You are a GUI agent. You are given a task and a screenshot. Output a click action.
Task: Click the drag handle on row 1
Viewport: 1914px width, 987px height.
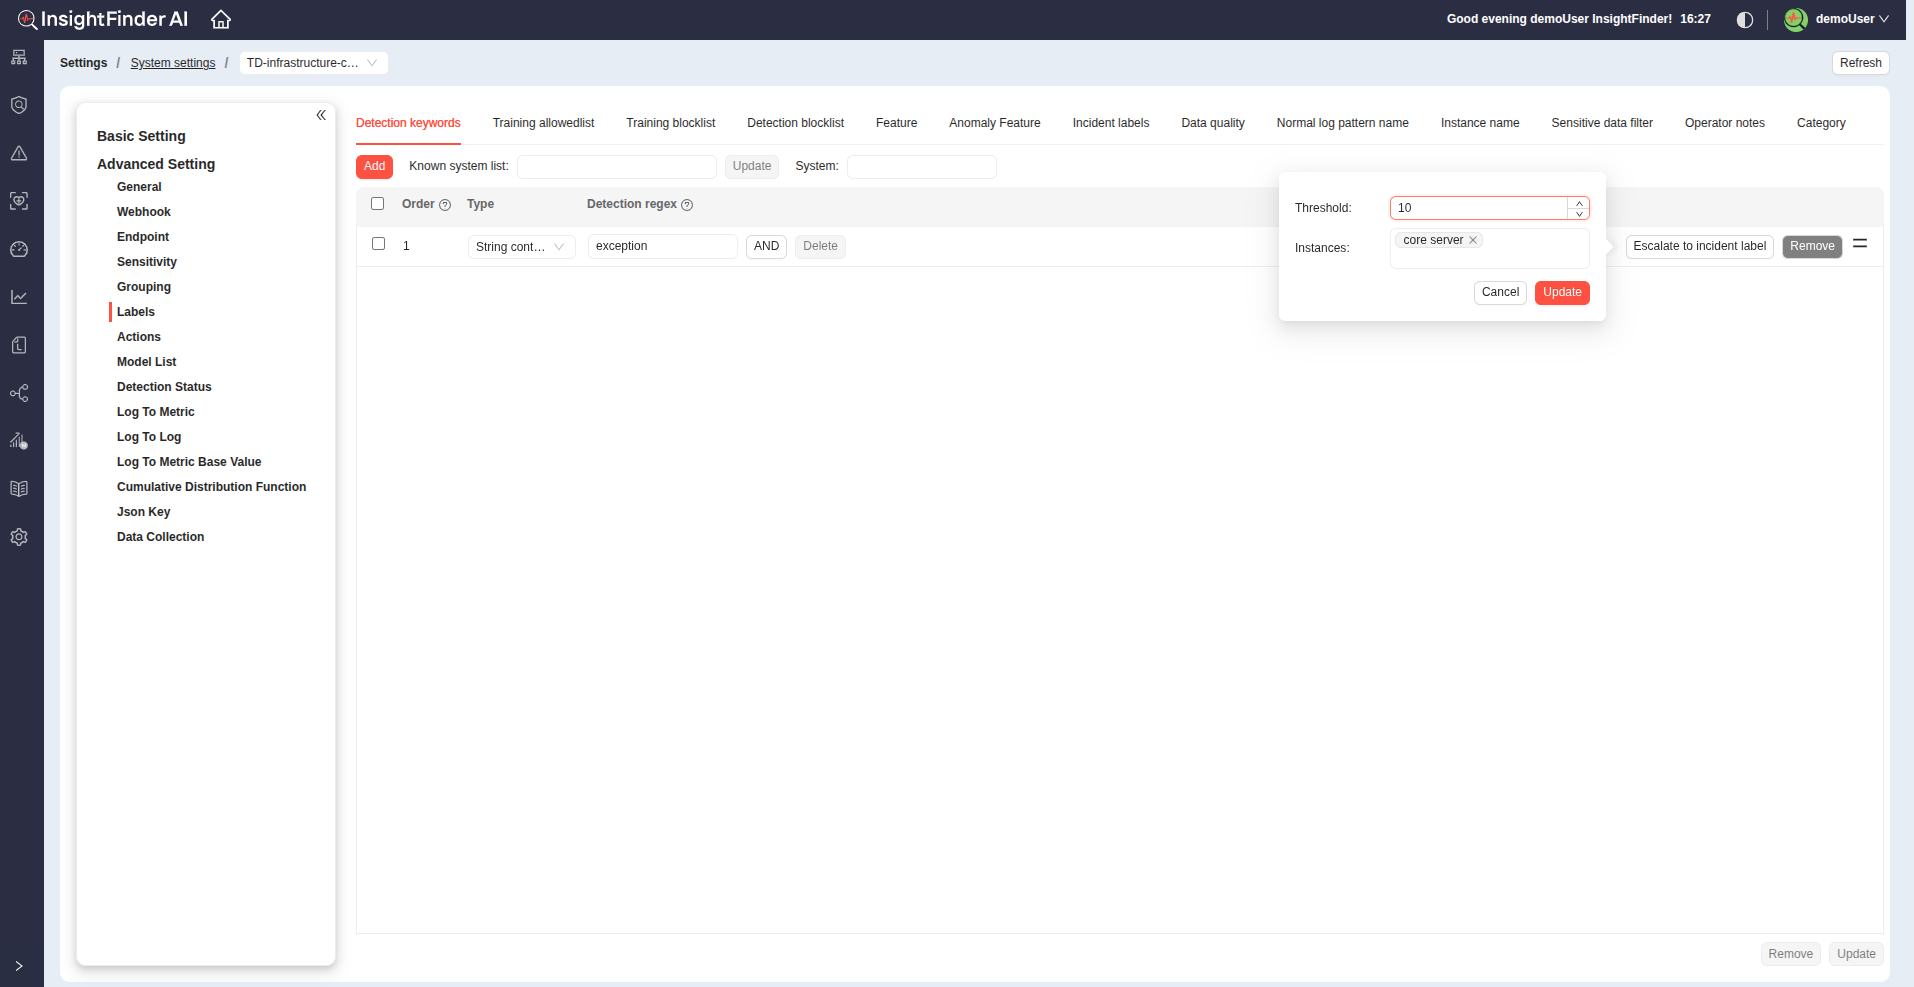pyautogui.click(x=1860, y=244)
